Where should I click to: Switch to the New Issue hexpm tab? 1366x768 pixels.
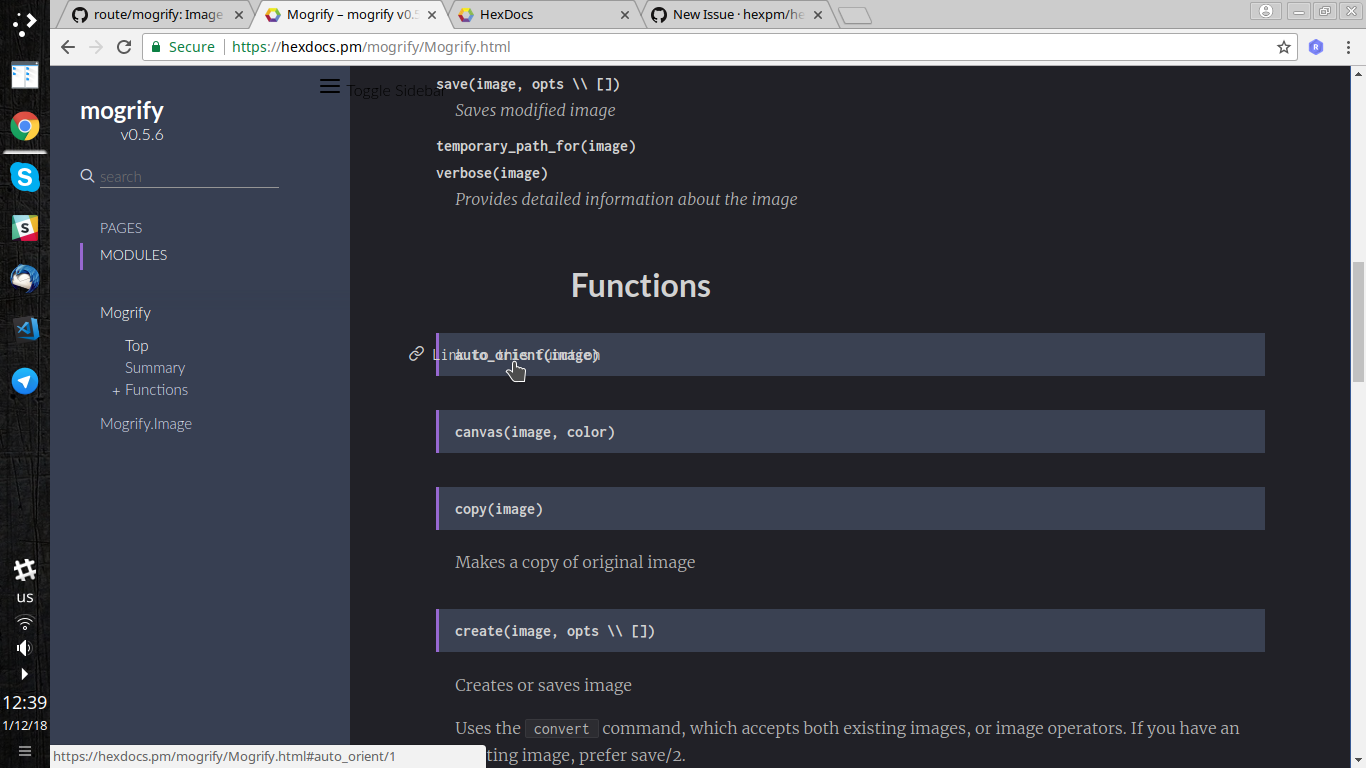point(738,14)
